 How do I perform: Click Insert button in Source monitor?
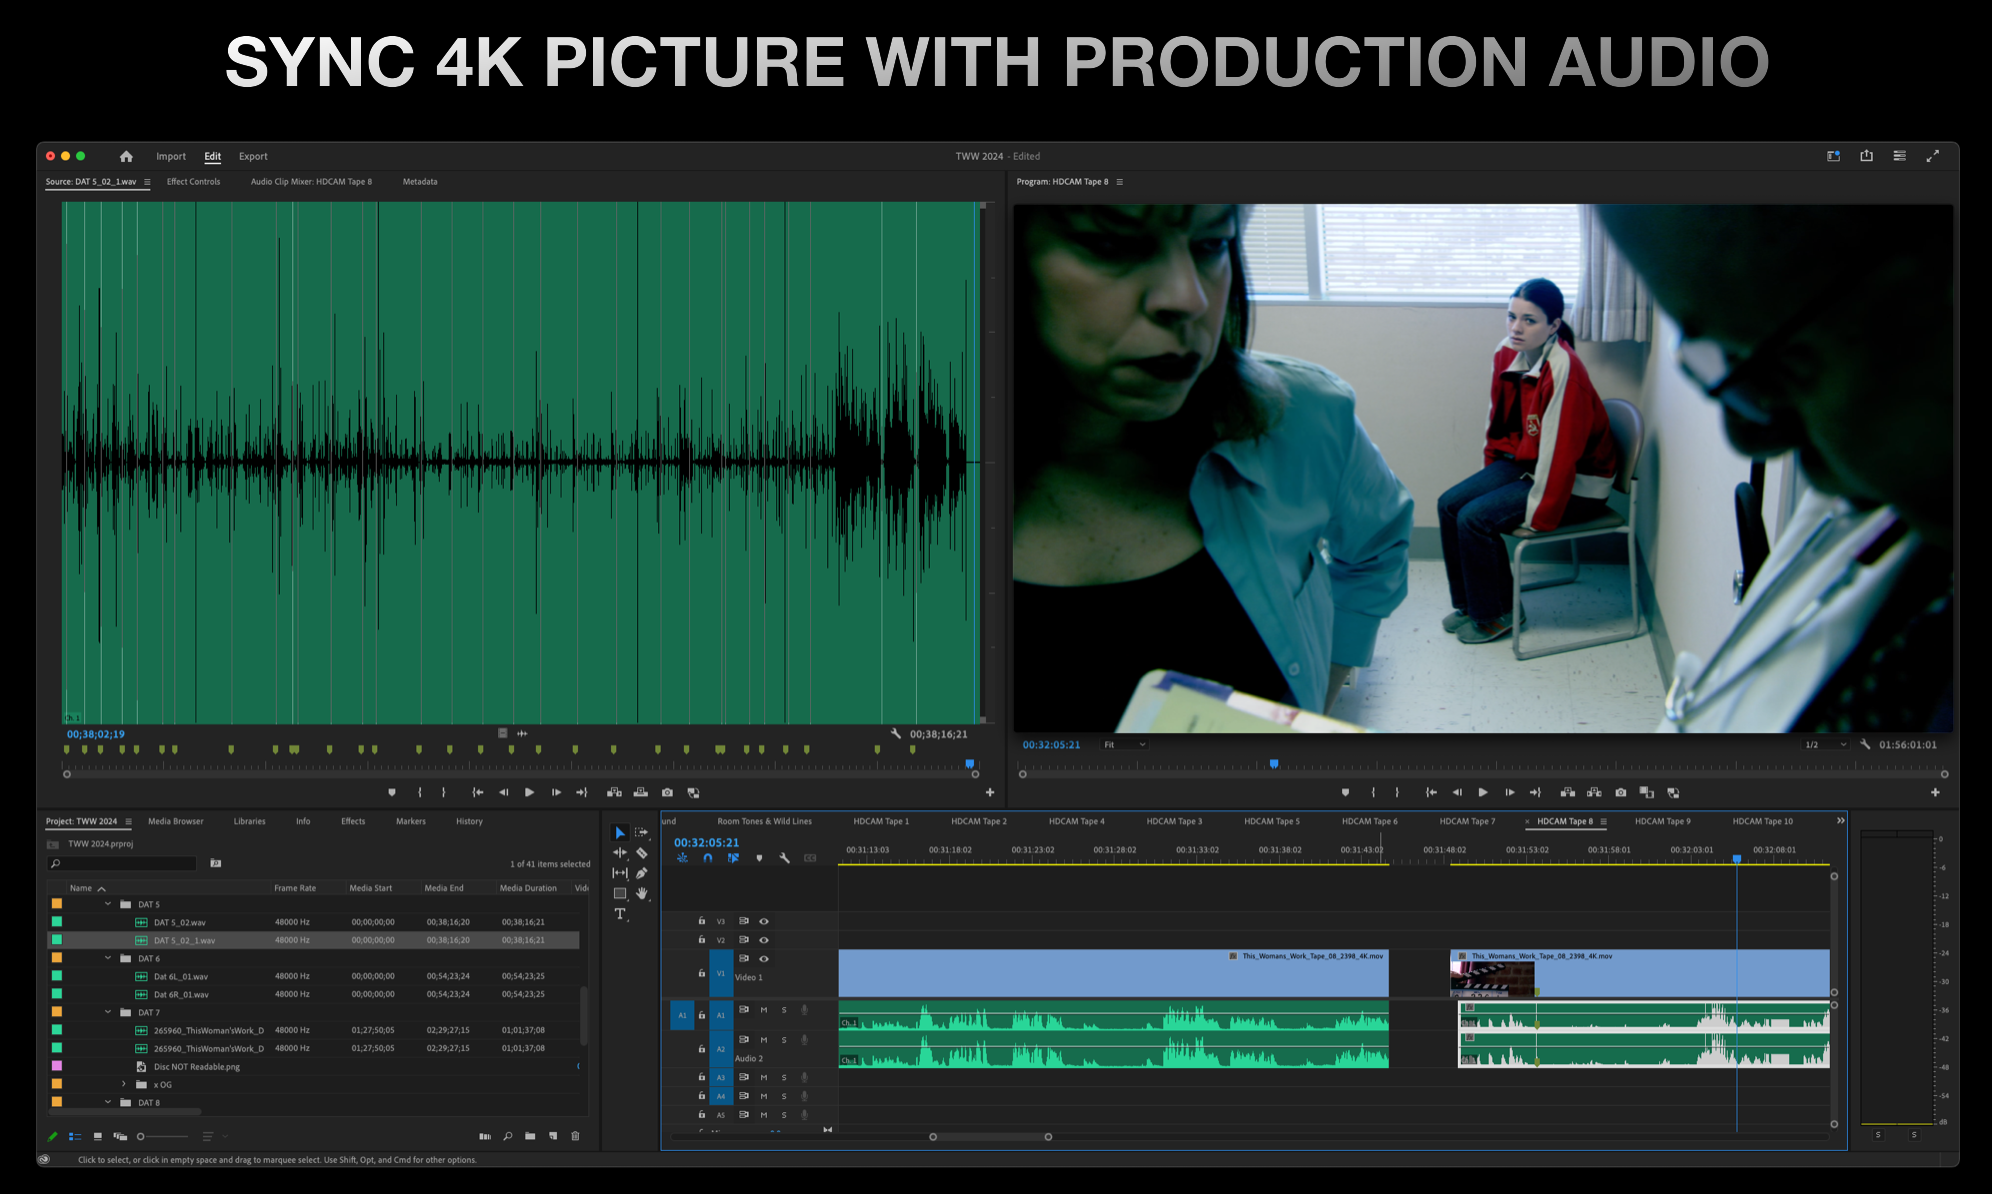click(614, 792)
